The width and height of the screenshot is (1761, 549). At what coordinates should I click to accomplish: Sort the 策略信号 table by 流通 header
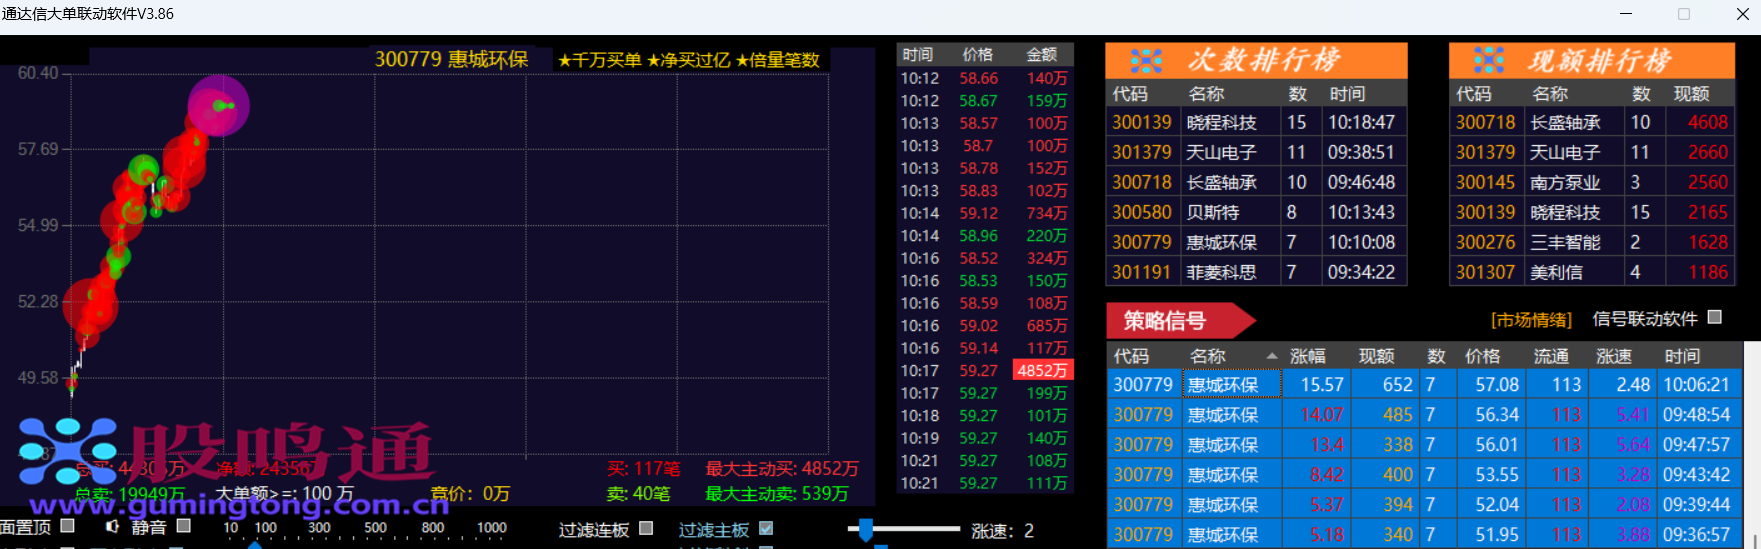point(1552,356)
